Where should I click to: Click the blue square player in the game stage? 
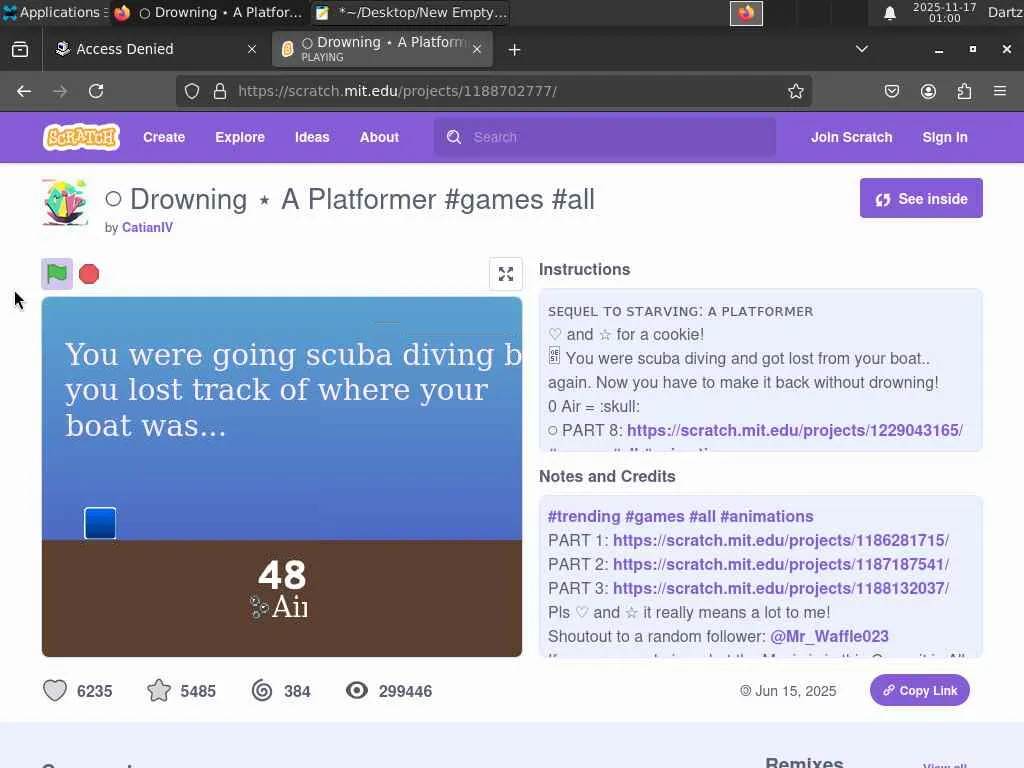coord(100,523)
